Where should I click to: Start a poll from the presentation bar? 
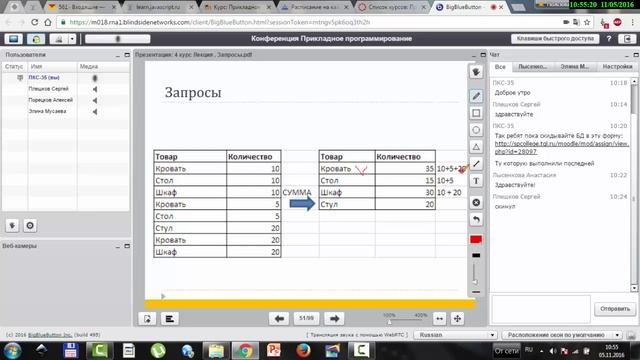pyautogui.click(x=169, y=319)
